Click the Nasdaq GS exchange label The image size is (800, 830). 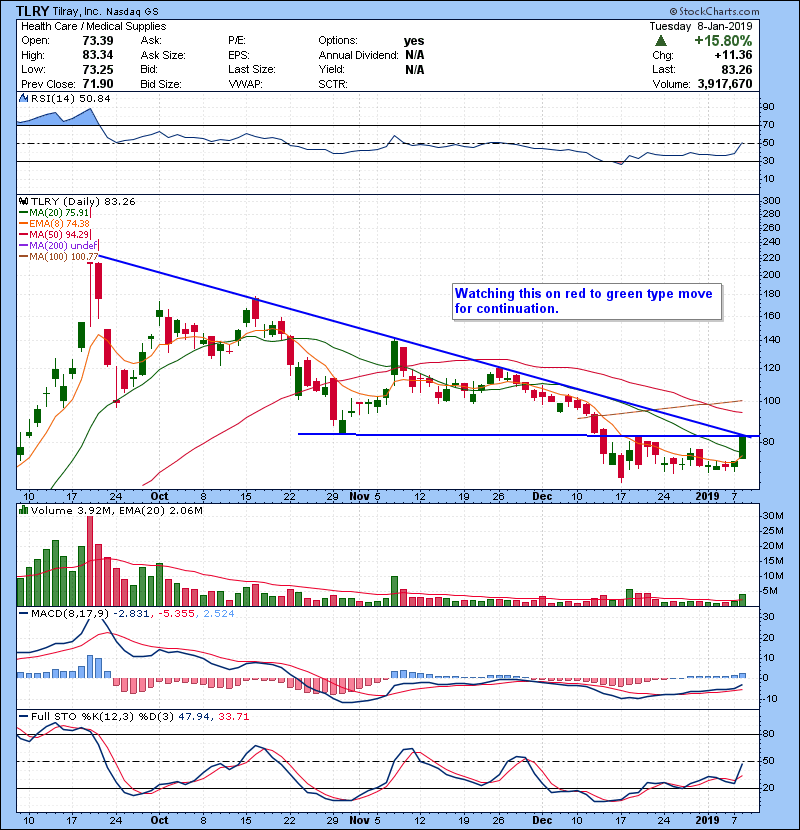[132, 11]
